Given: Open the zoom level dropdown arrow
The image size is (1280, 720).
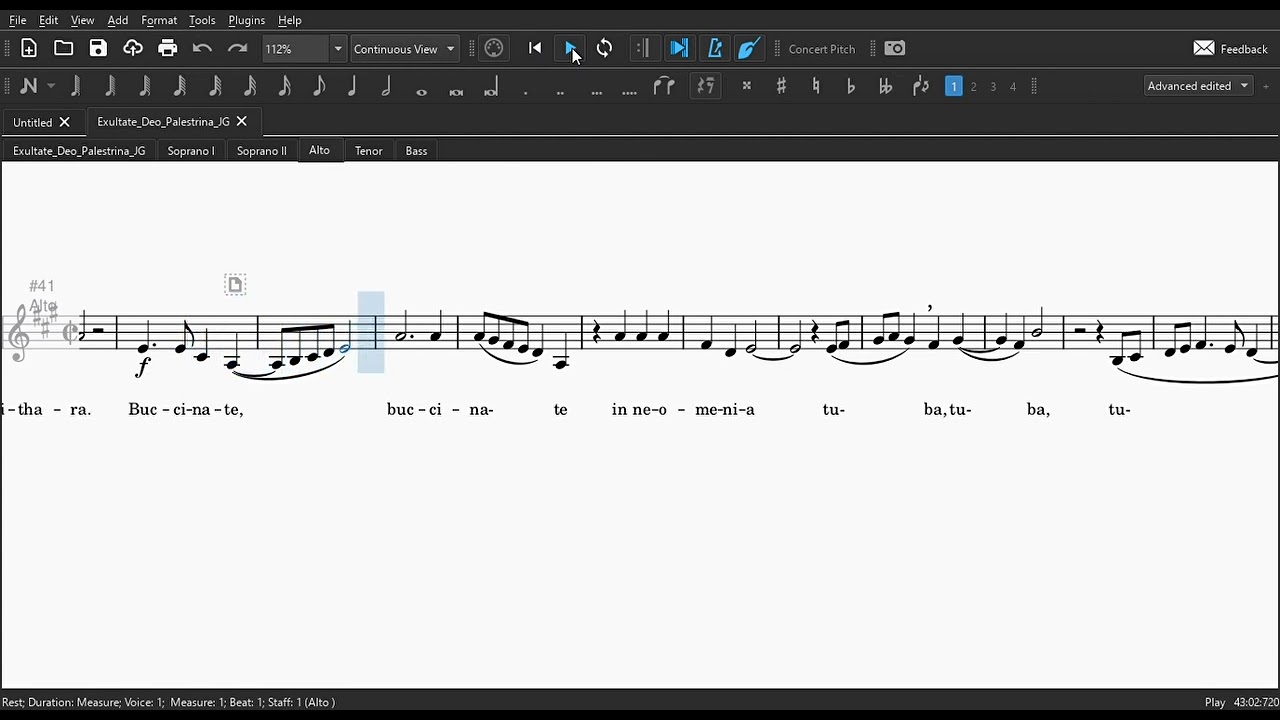Looking at the screenshot, I should [x=338, y=49].
